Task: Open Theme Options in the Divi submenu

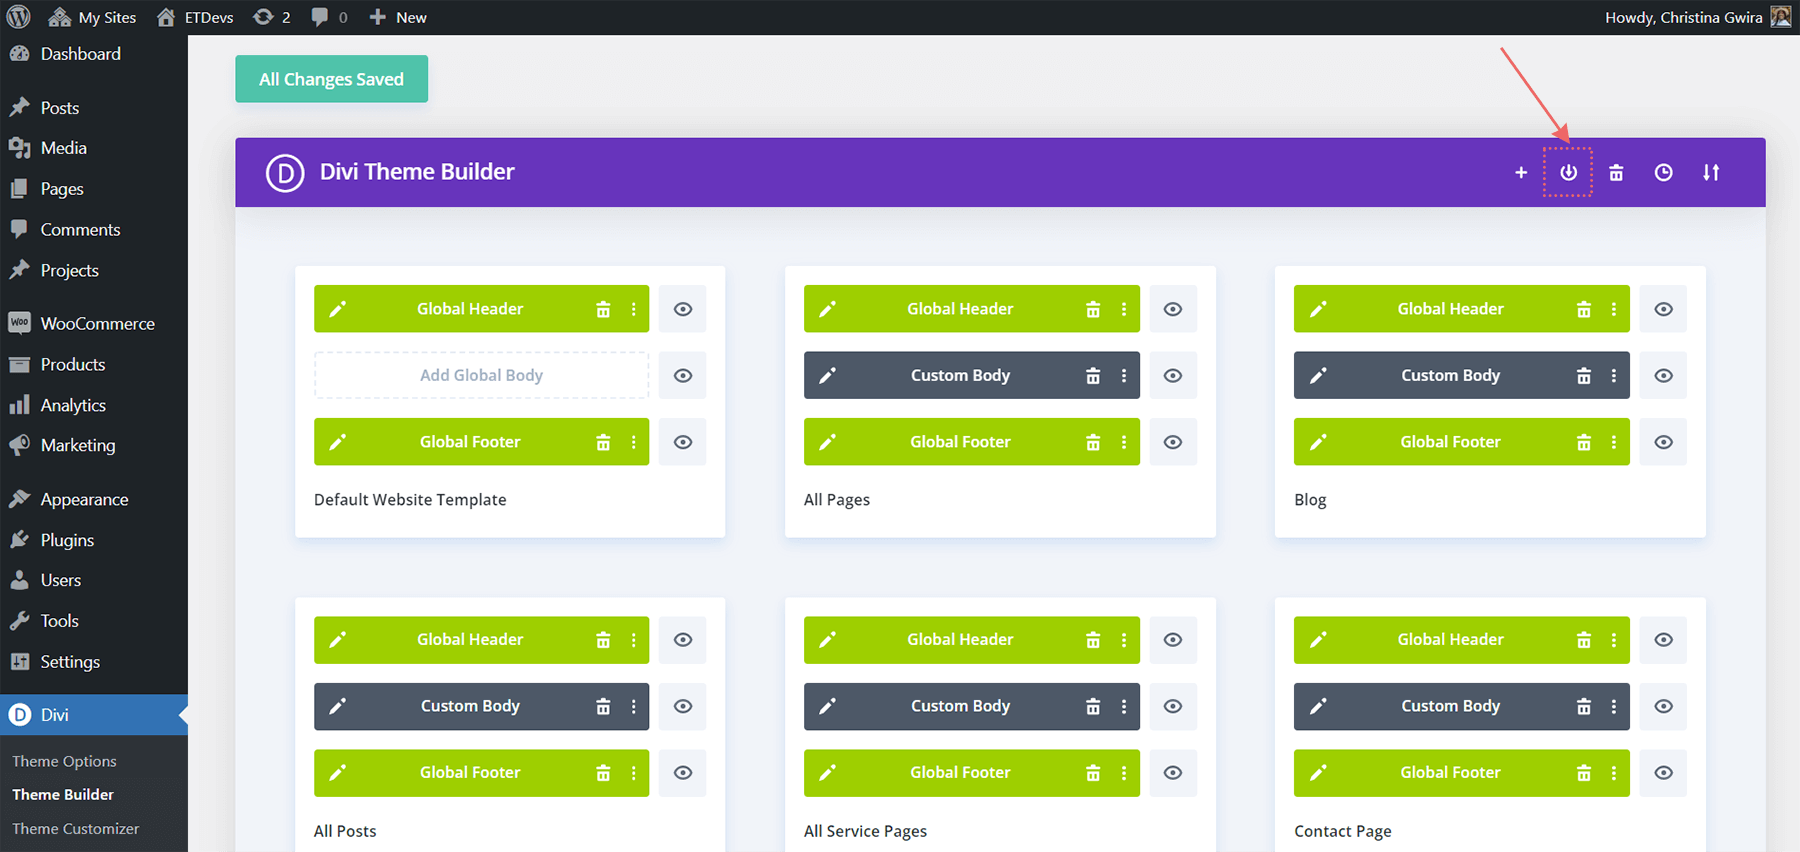Action: 64,761
